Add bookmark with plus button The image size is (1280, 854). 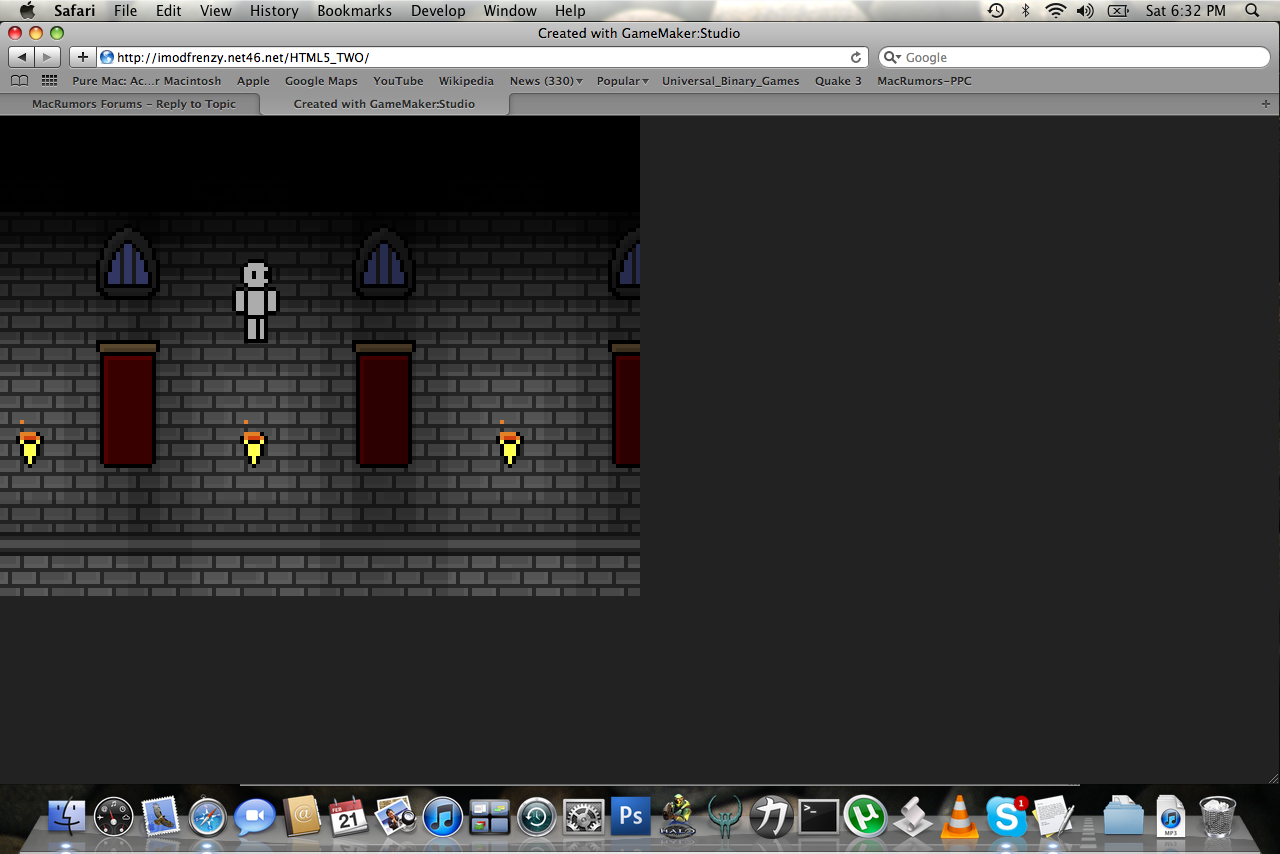point(83,57)
